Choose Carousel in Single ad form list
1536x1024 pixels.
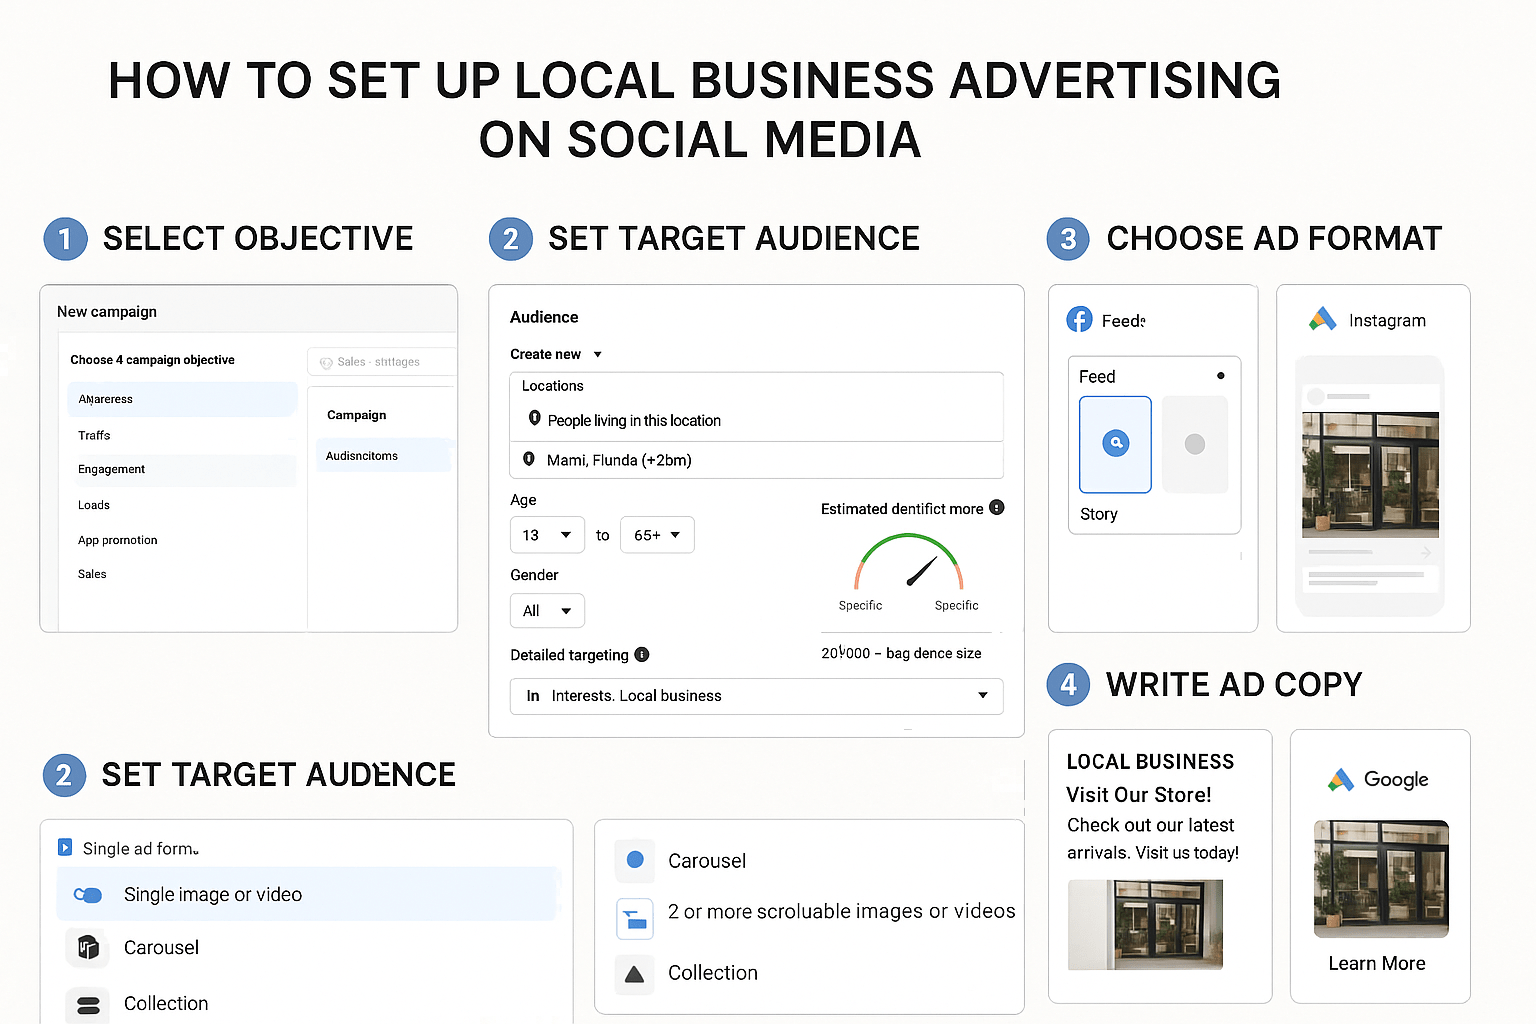[x=161, y=947]
